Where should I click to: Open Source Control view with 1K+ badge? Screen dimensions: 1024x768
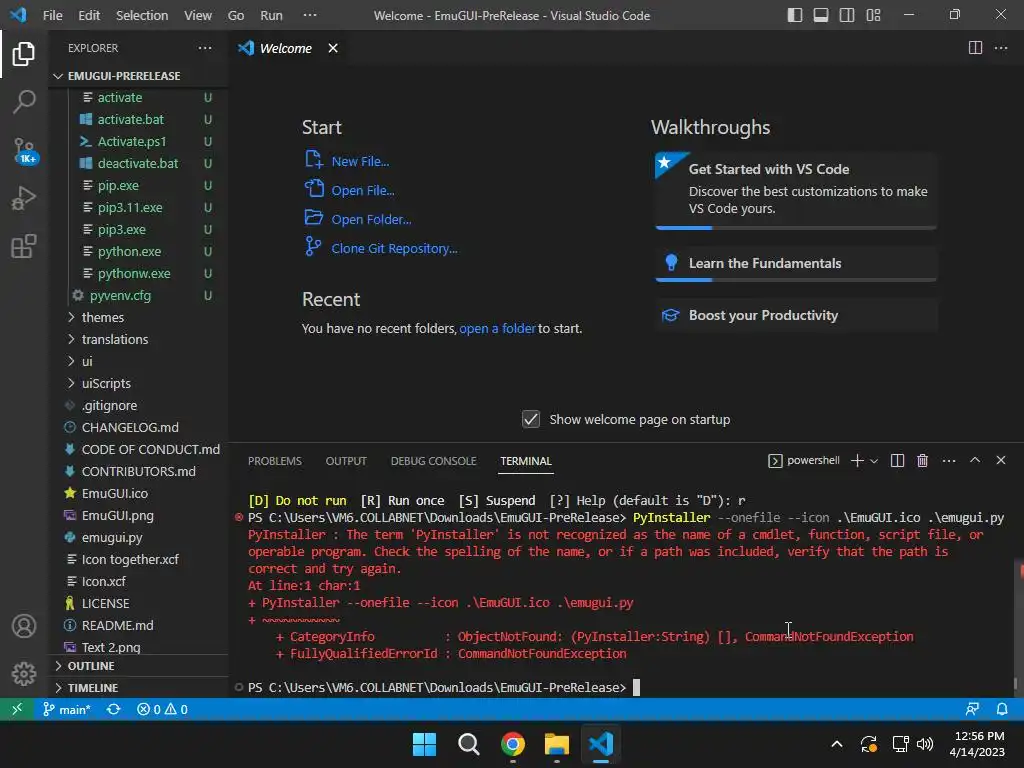coord(25,150)
